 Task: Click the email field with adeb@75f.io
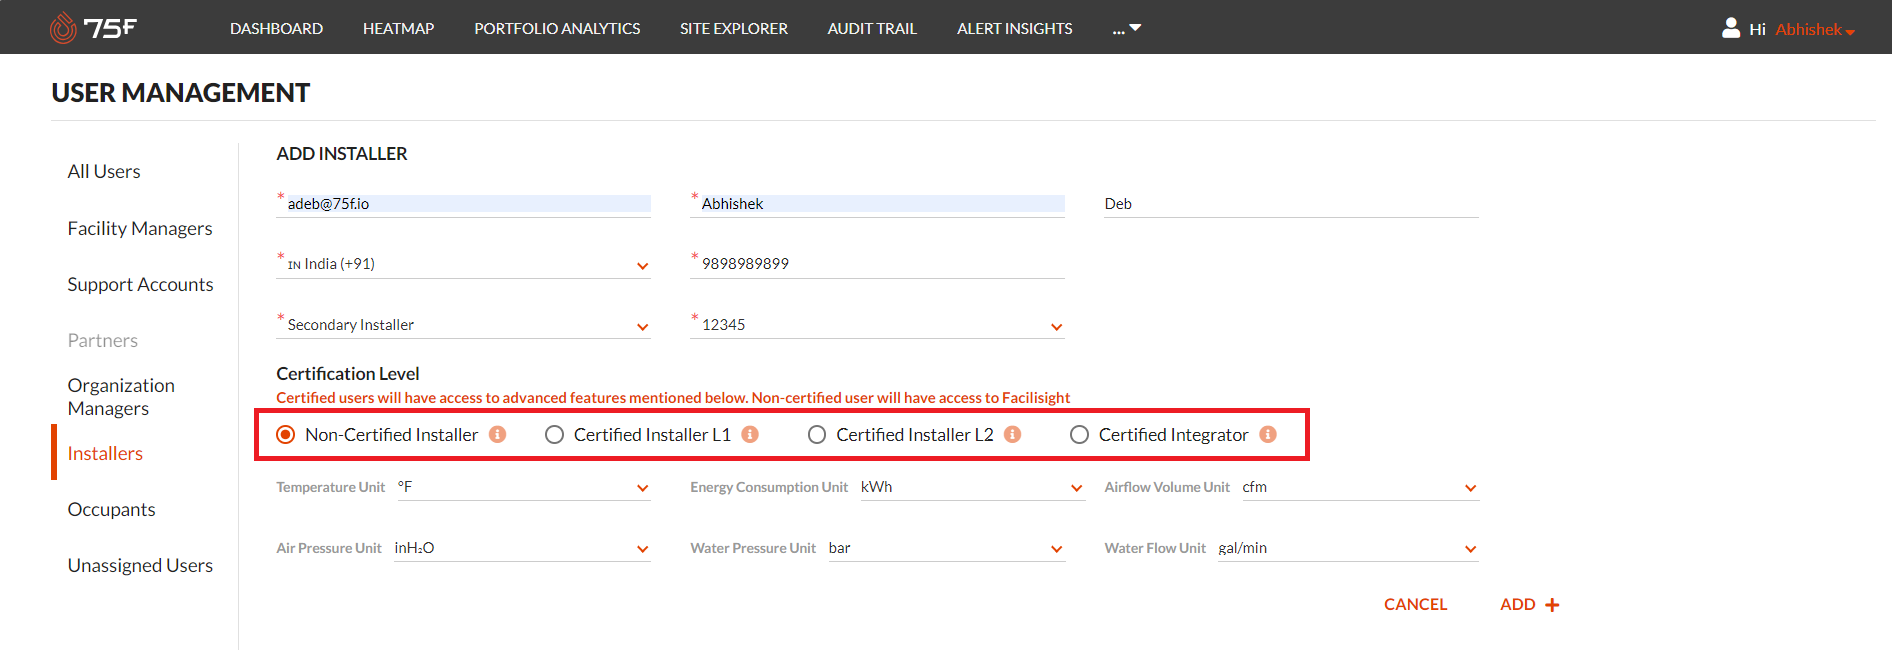click(464, 204)
